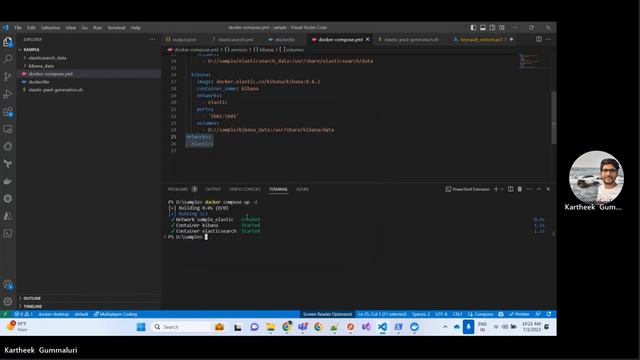Open the Edit menu
This screenshot has height=360, width=640.
point(31,28)
